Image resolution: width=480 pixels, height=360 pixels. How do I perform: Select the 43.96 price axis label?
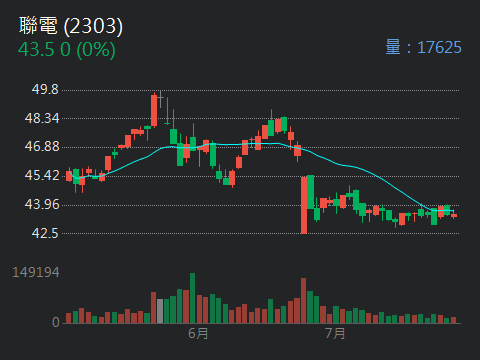[42, 204]
